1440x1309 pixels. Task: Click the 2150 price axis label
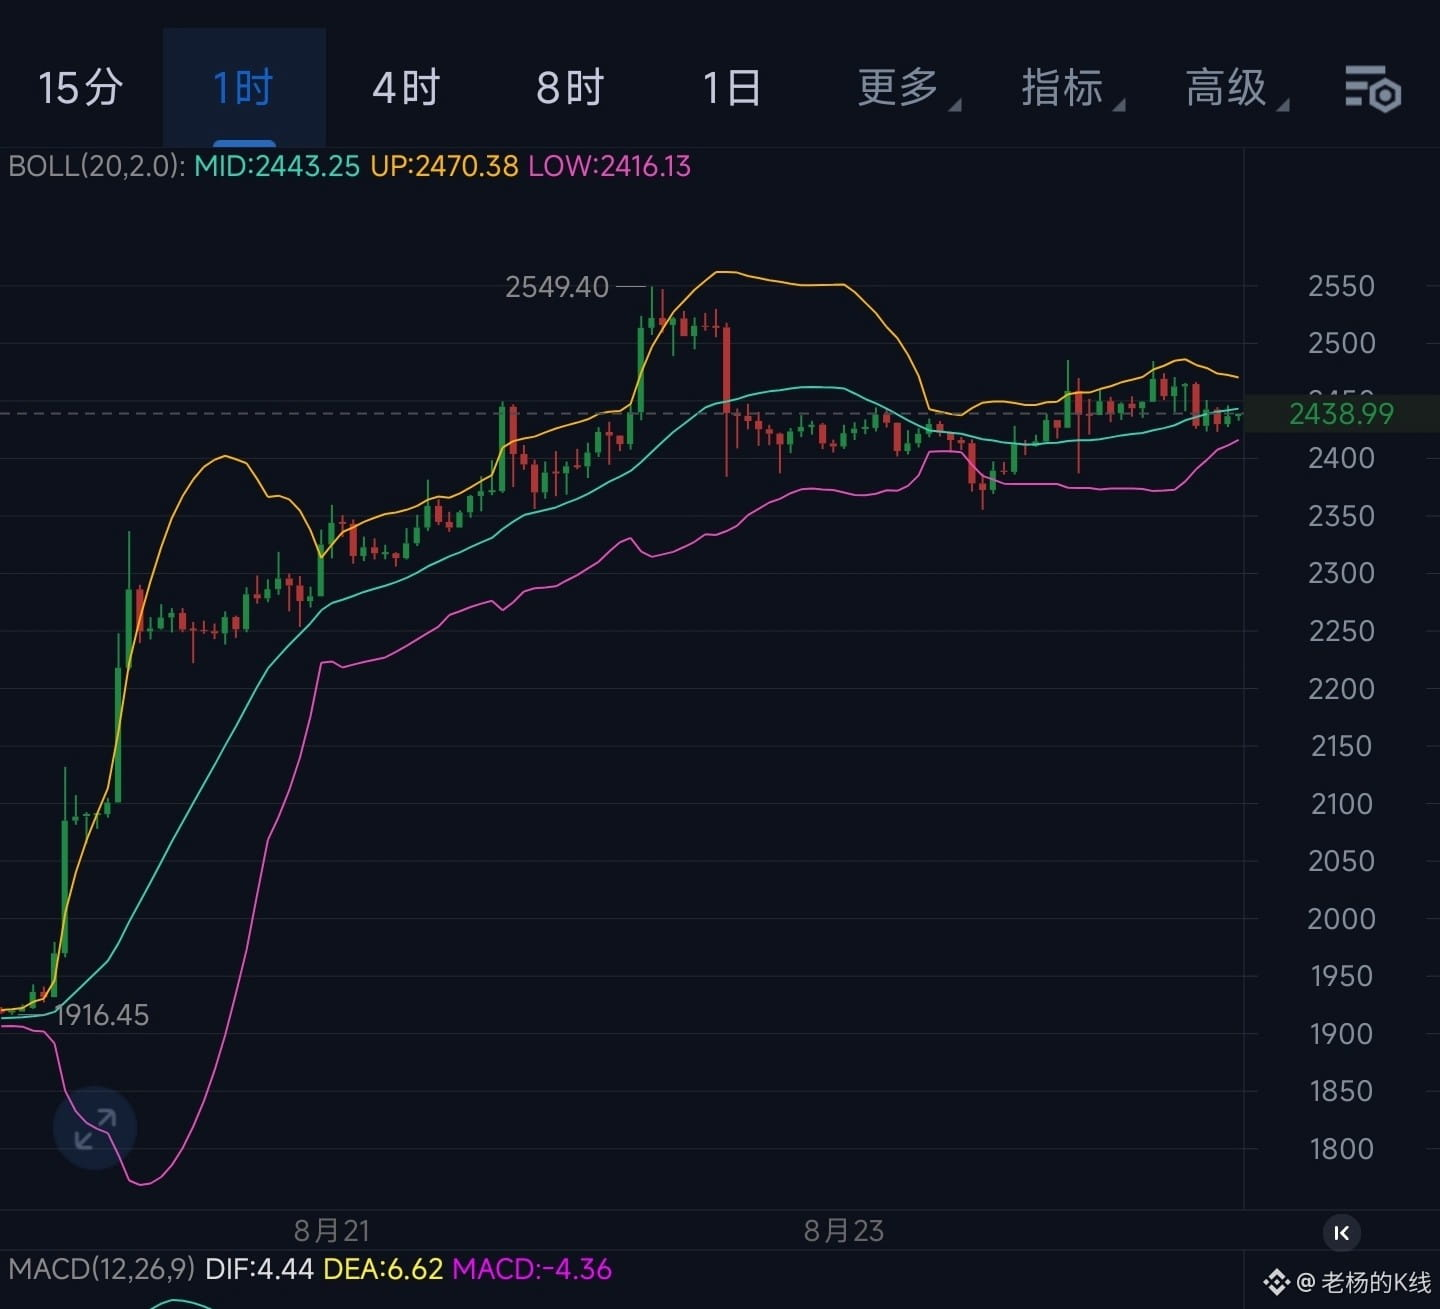[1341, 746]
